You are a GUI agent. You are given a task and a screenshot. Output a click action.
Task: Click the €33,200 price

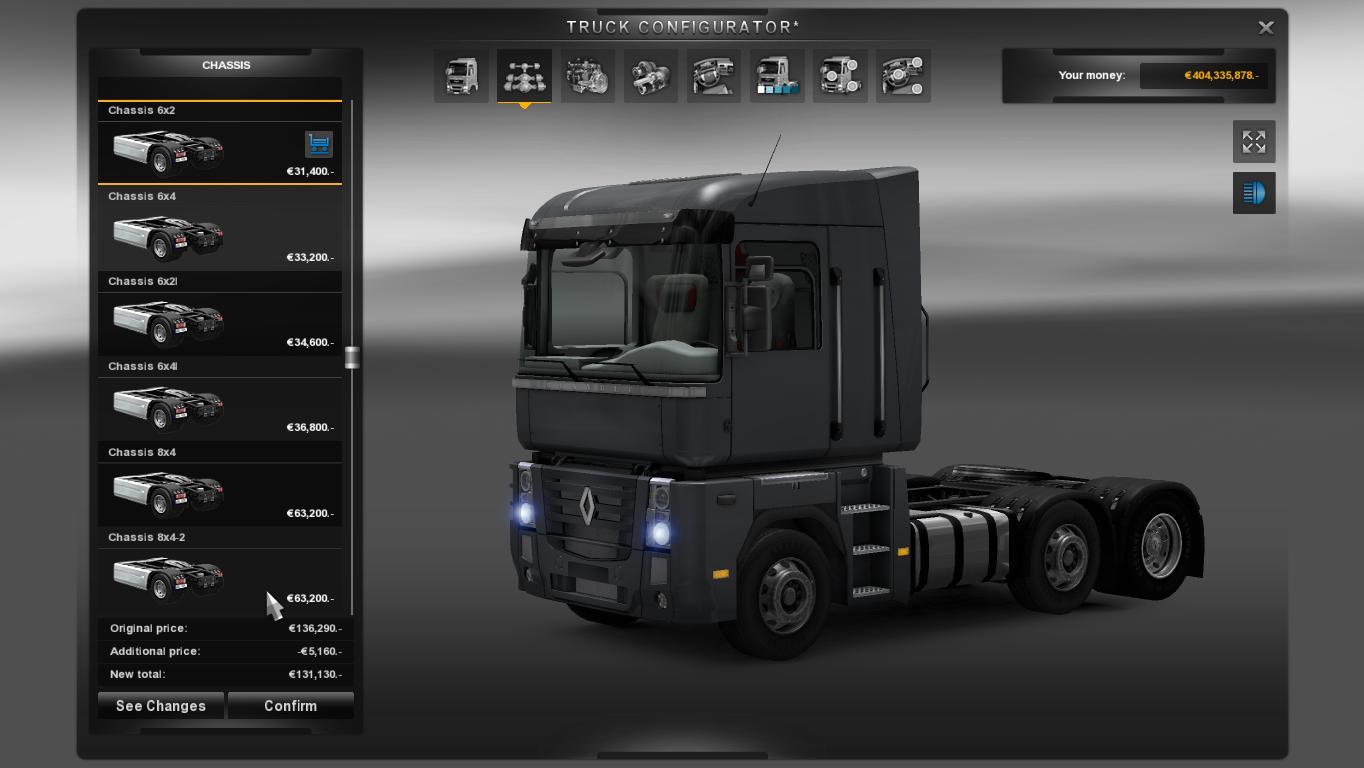pyautogui.click(x=310, y=258)
